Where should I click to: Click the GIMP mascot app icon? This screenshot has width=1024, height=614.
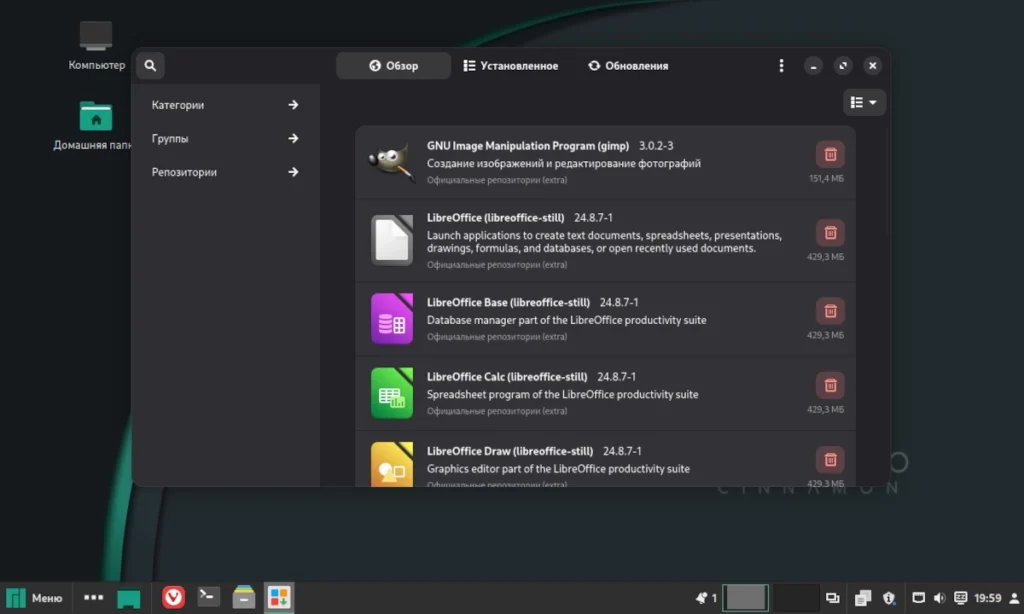click(392, 161)
